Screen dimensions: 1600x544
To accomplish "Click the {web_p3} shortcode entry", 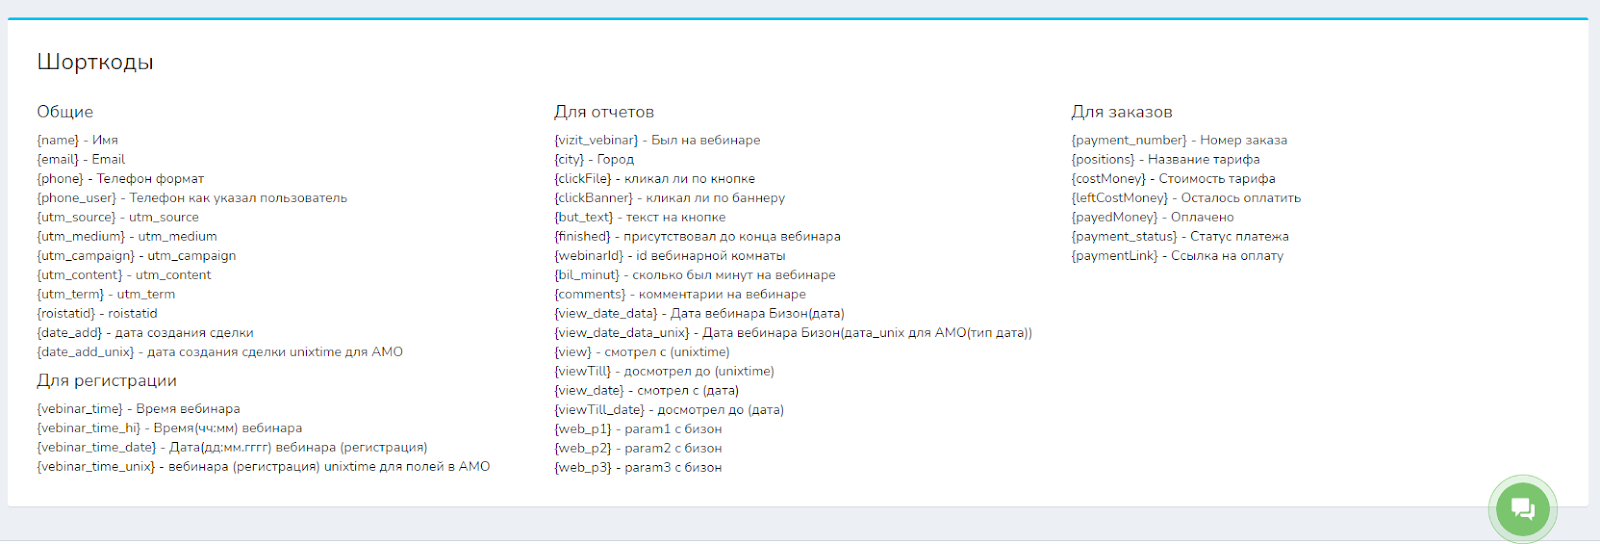I will pos(637,467).
